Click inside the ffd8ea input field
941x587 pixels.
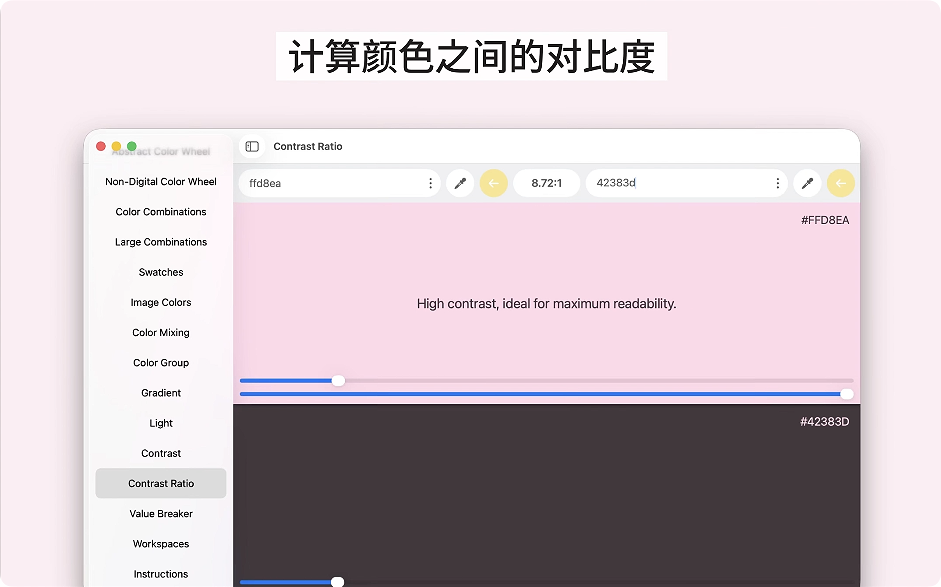point(330,183)
